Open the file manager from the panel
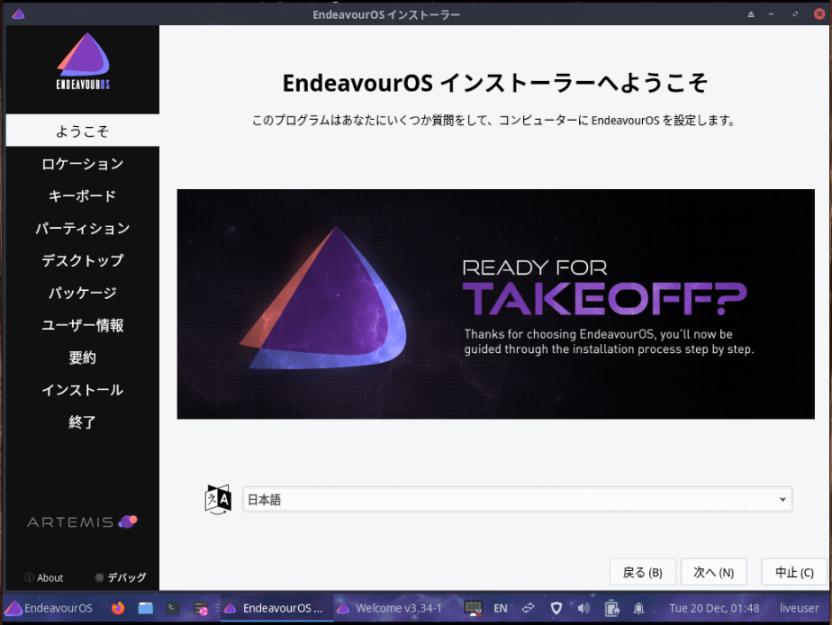 click(145, 608)
